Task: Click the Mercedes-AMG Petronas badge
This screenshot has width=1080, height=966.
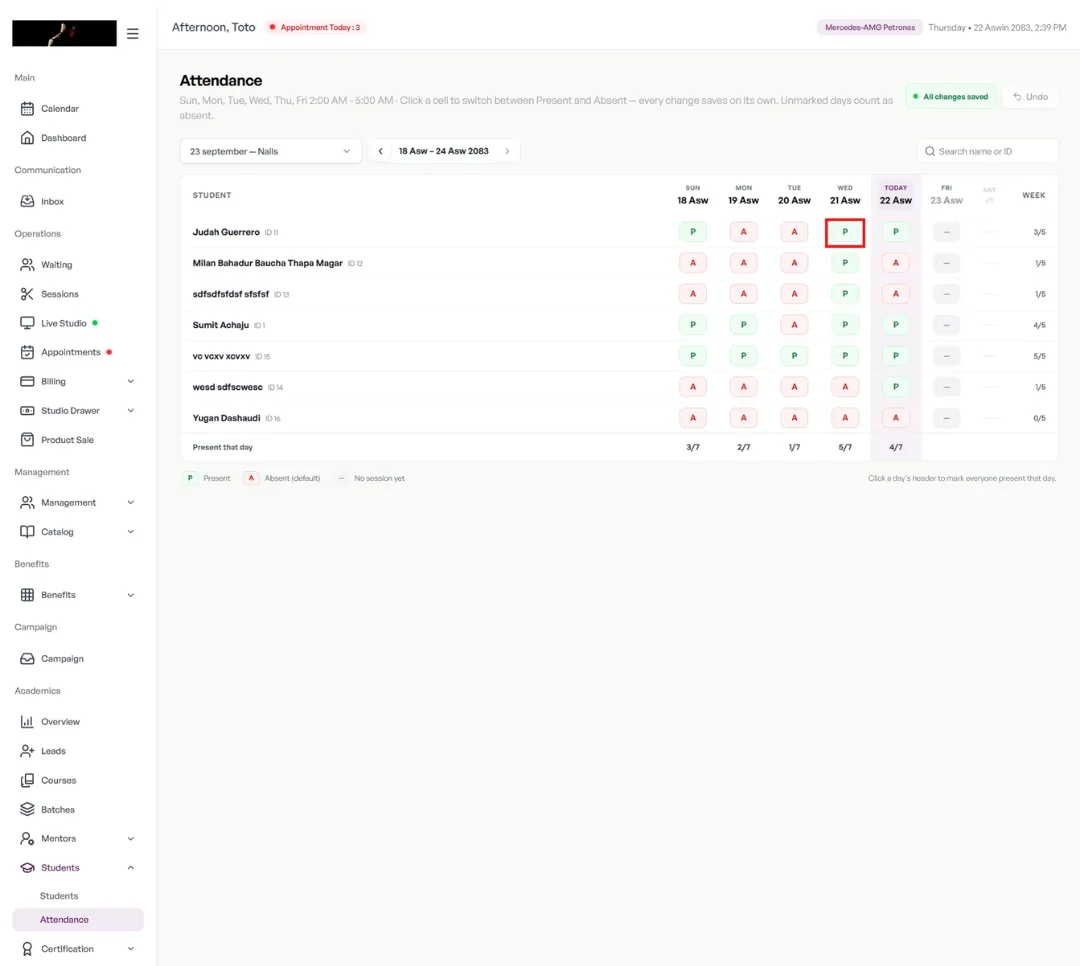Action: 870,28
